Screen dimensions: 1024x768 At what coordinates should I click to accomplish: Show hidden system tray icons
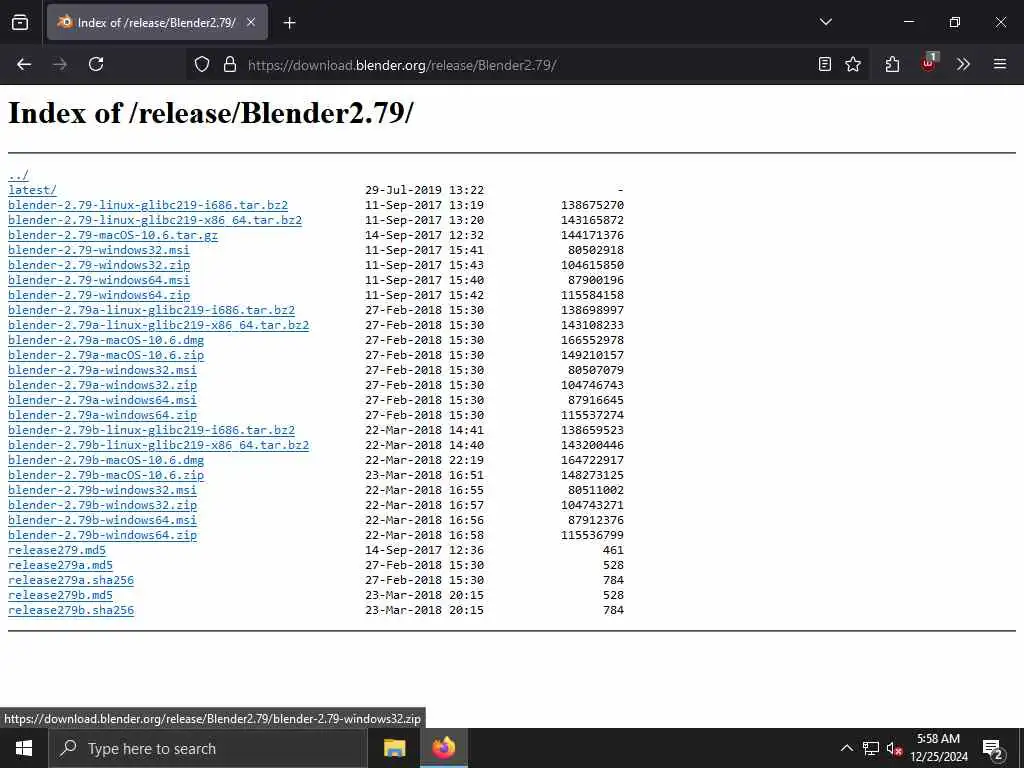click(x=846, y=748)
